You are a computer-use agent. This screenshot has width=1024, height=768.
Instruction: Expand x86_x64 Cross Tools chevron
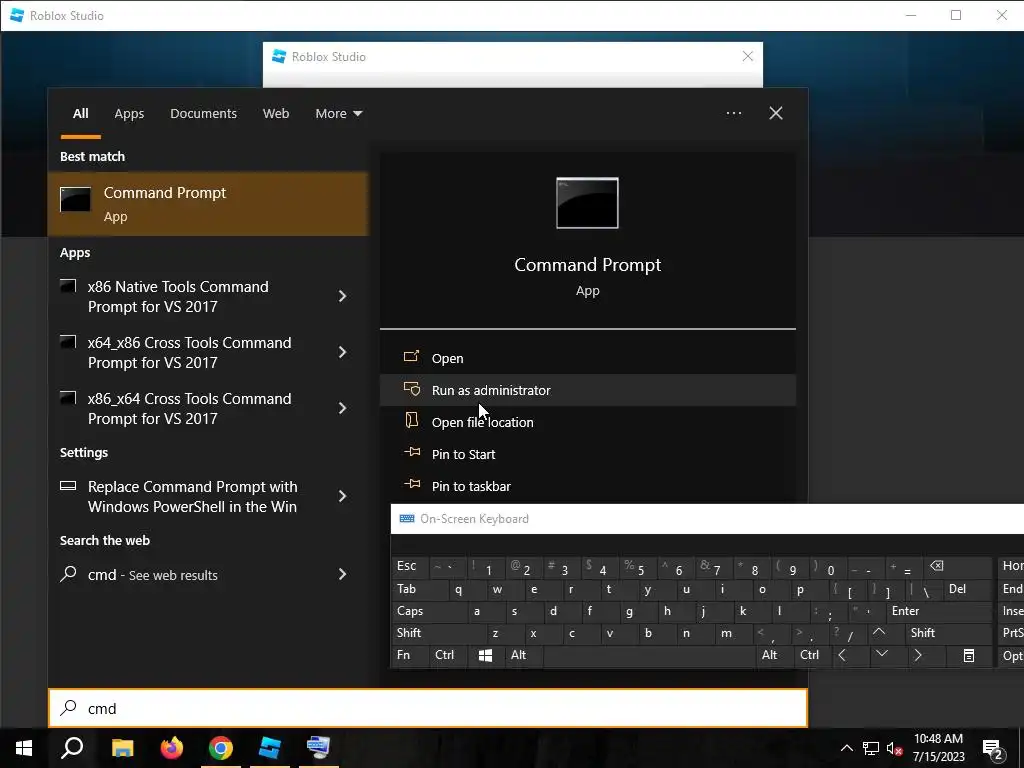pos(342,409)
